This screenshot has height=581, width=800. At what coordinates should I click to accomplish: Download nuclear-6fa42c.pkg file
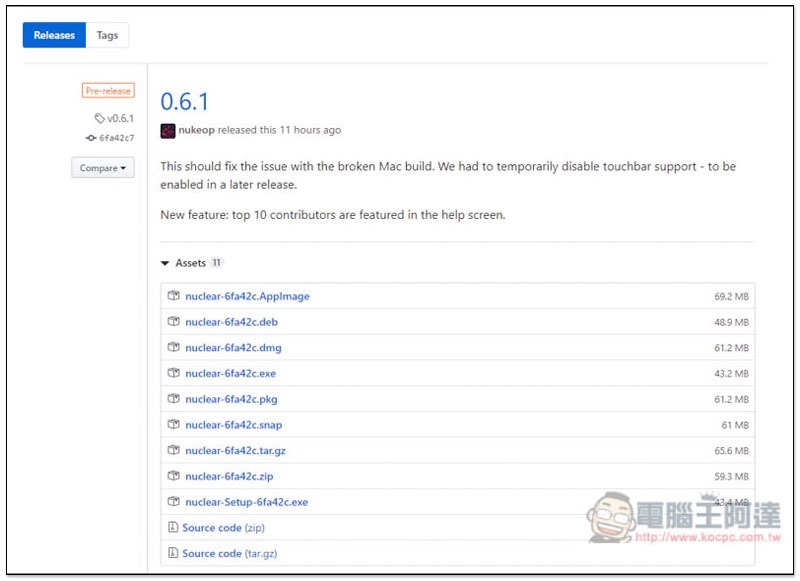(x=231, y=399)
